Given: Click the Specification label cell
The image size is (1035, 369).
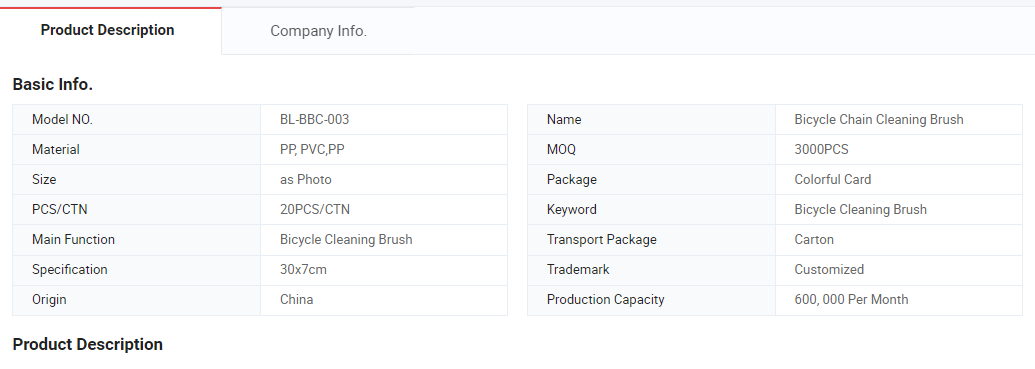Looking at the screenshot, I should point(137,270).
